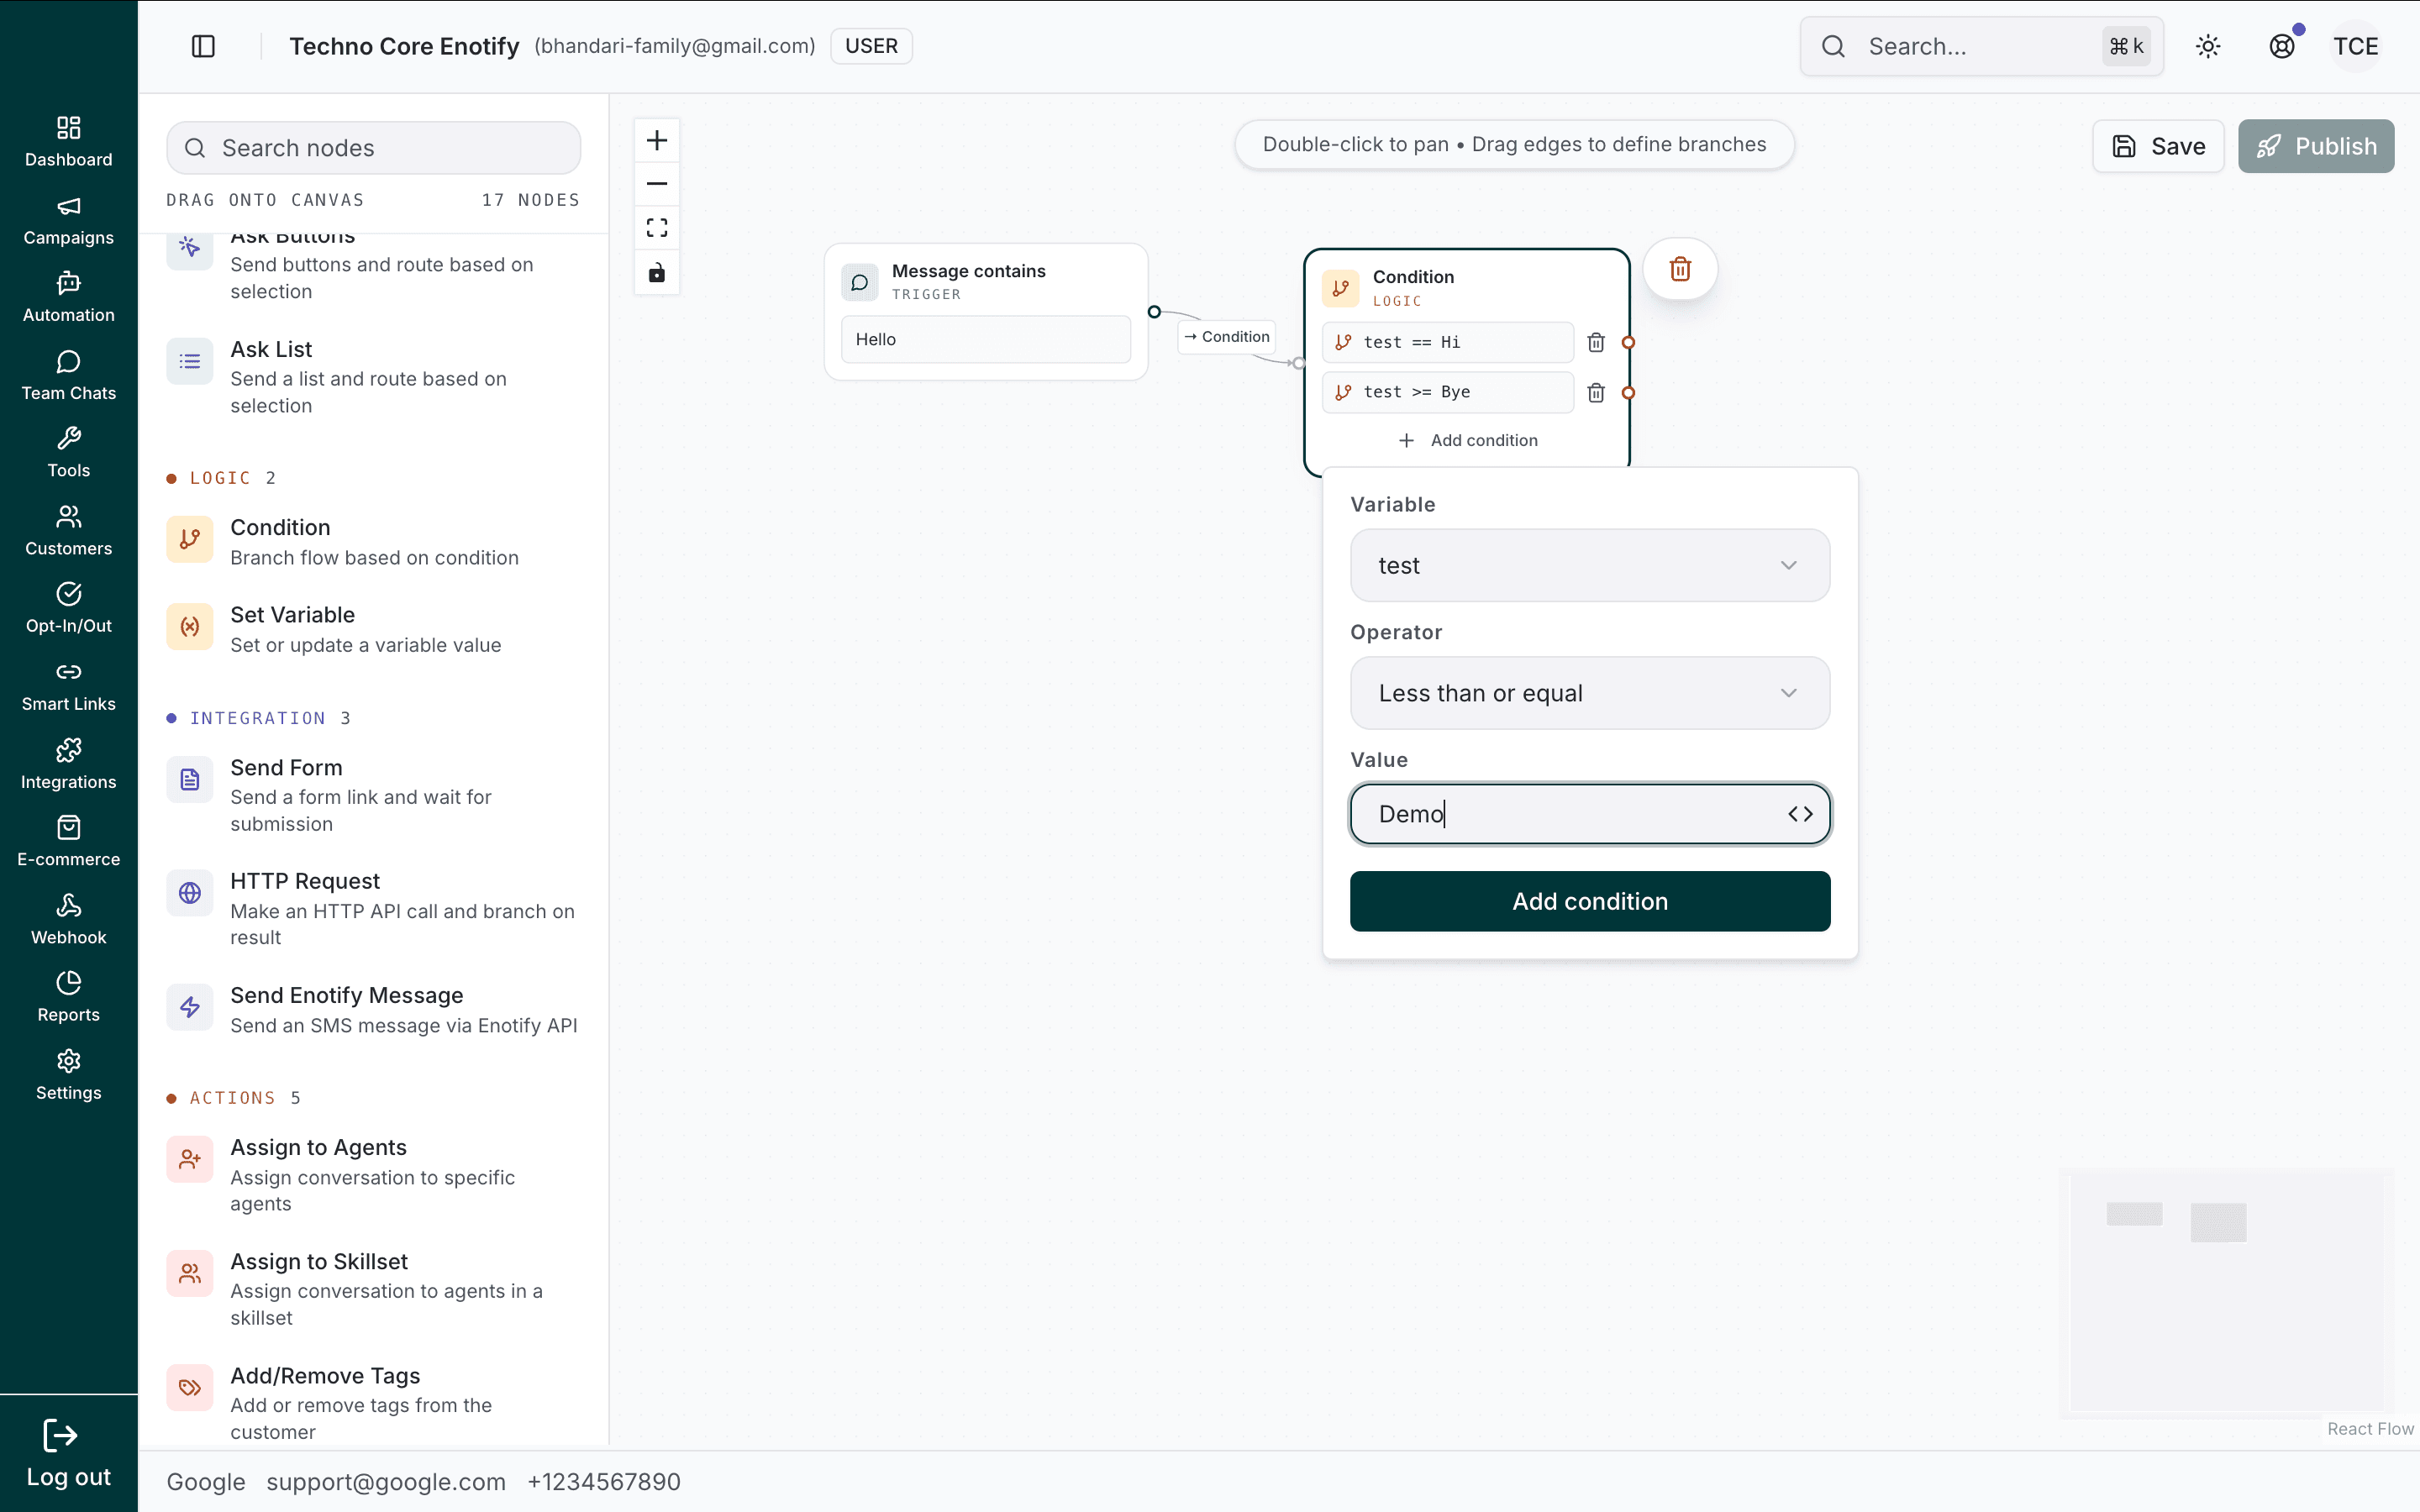Open the help lifebuoy icon

(x=2282, y=46)
